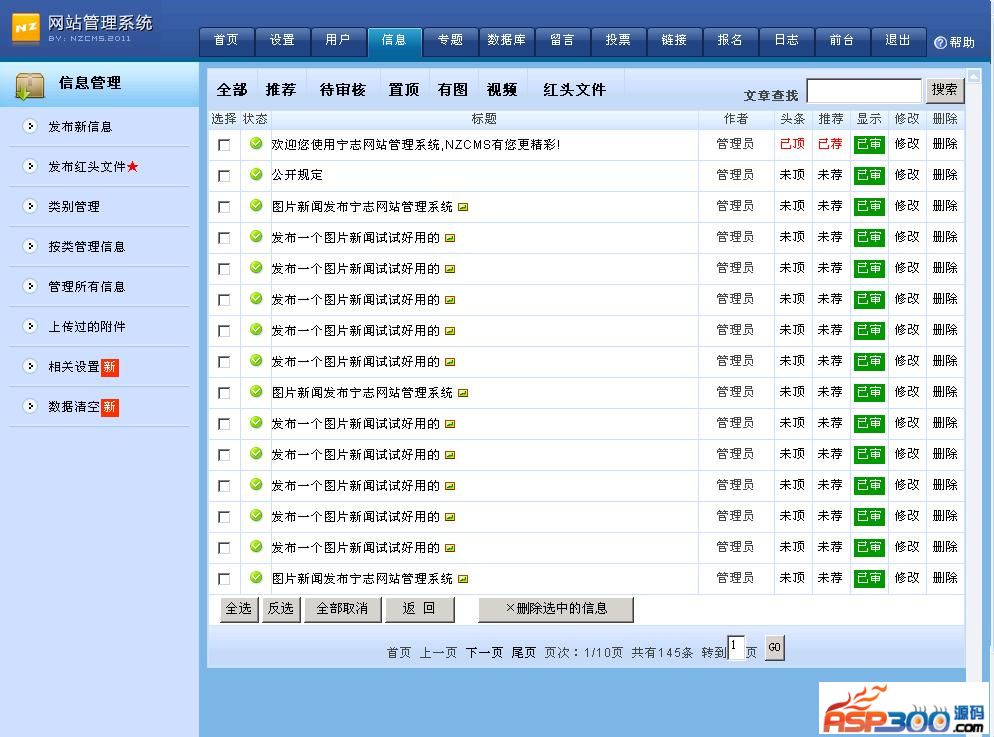Open the 日志 navigation tab
The image size is (994, 737).
click(786, 41)
